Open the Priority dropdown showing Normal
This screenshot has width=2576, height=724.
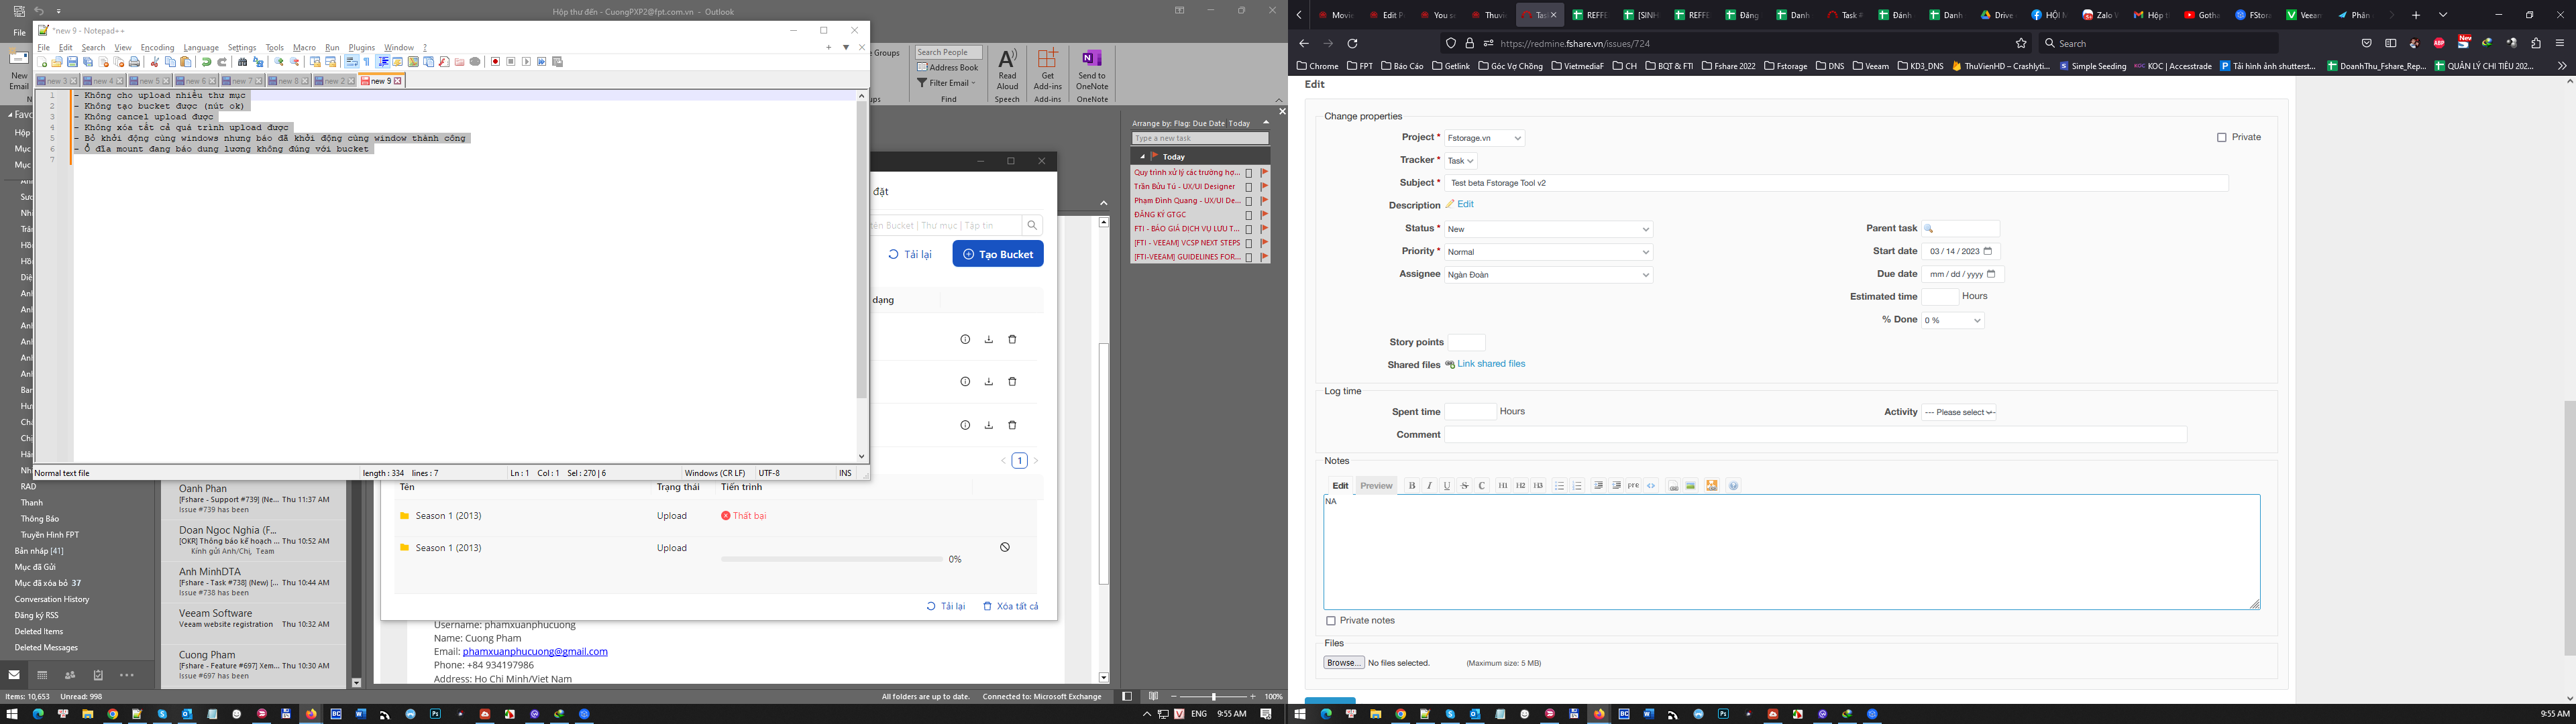pos(1549,252)
